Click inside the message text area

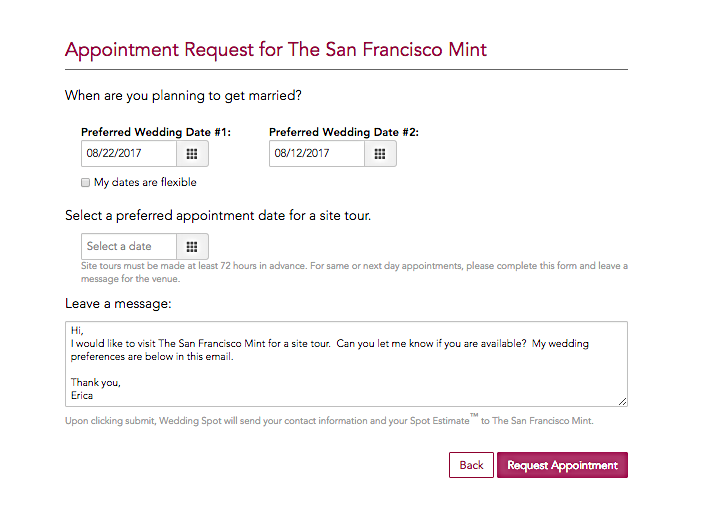[x=346, y=364]
